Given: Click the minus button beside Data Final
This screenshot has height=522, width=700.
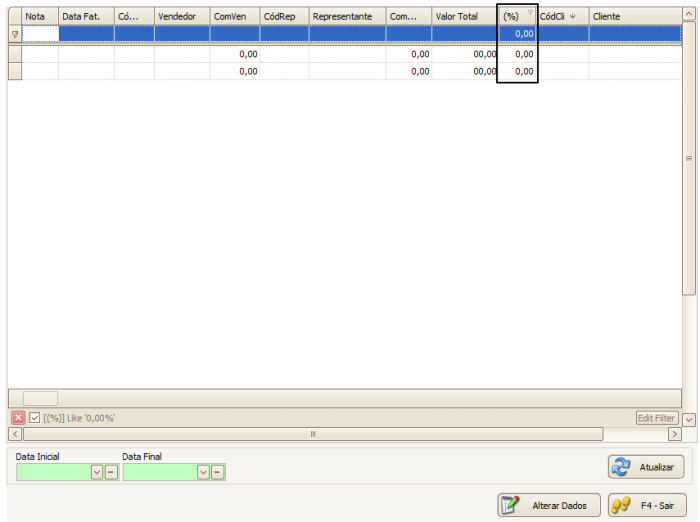Looking at the screenshot, I should [217, 472].
